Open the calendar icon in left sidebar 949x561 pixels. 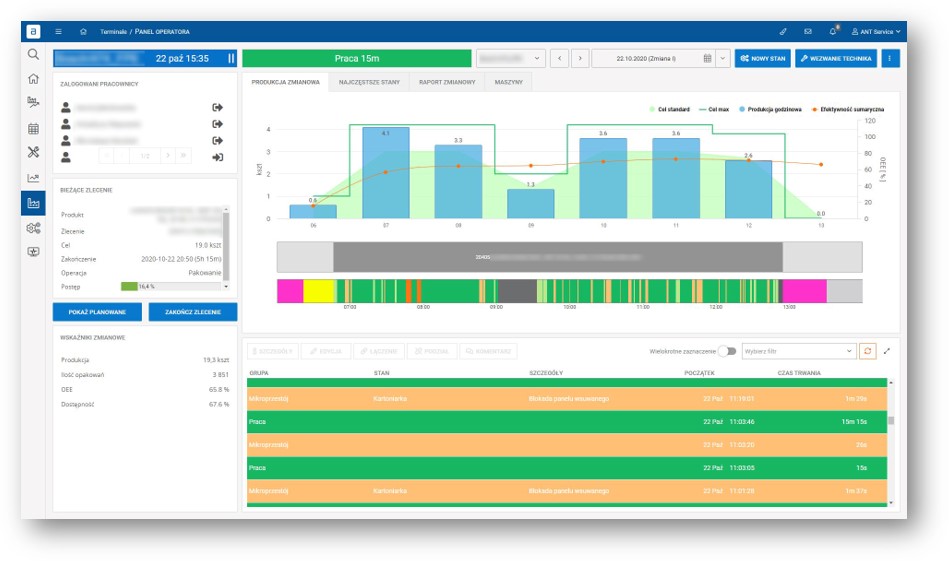point(33,128)
